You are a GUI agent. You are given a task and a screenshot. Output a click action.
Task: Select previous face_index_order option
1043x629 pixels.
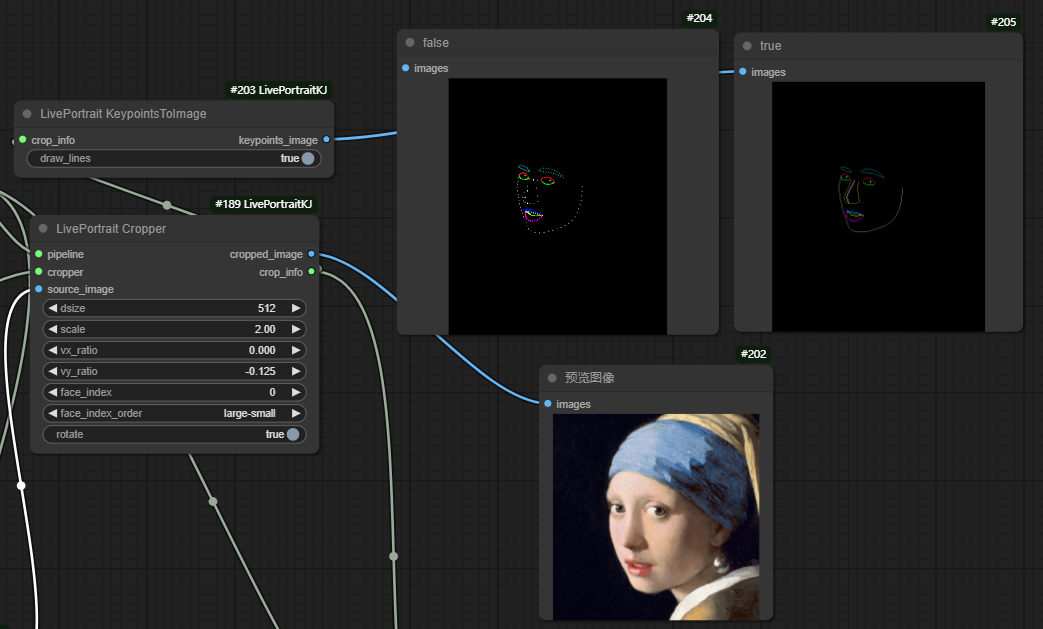53,413
